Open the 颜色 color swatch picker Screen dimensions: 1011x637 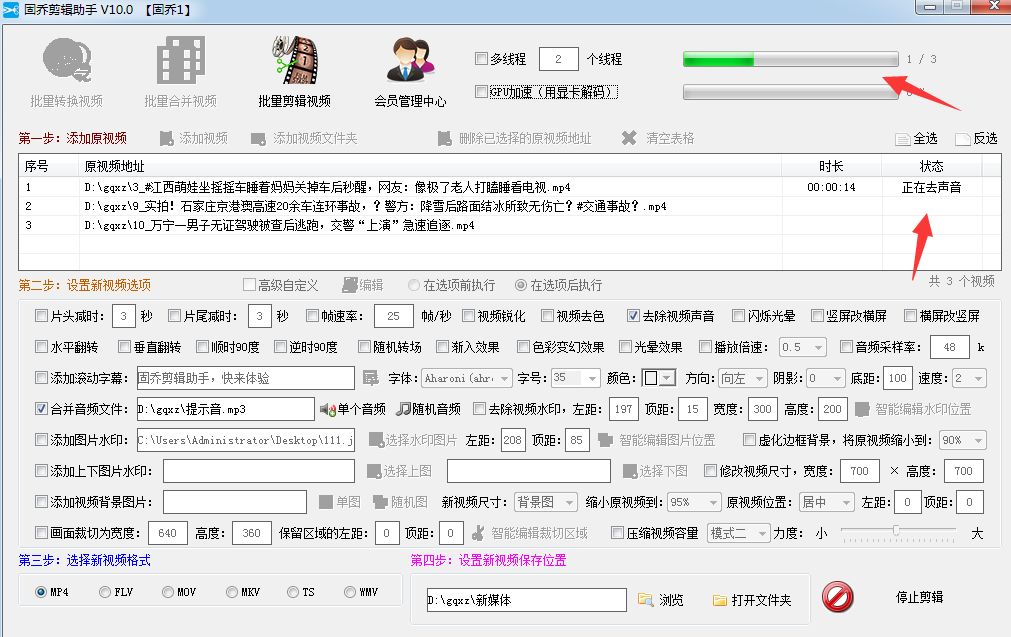click(x=659, y=378)
